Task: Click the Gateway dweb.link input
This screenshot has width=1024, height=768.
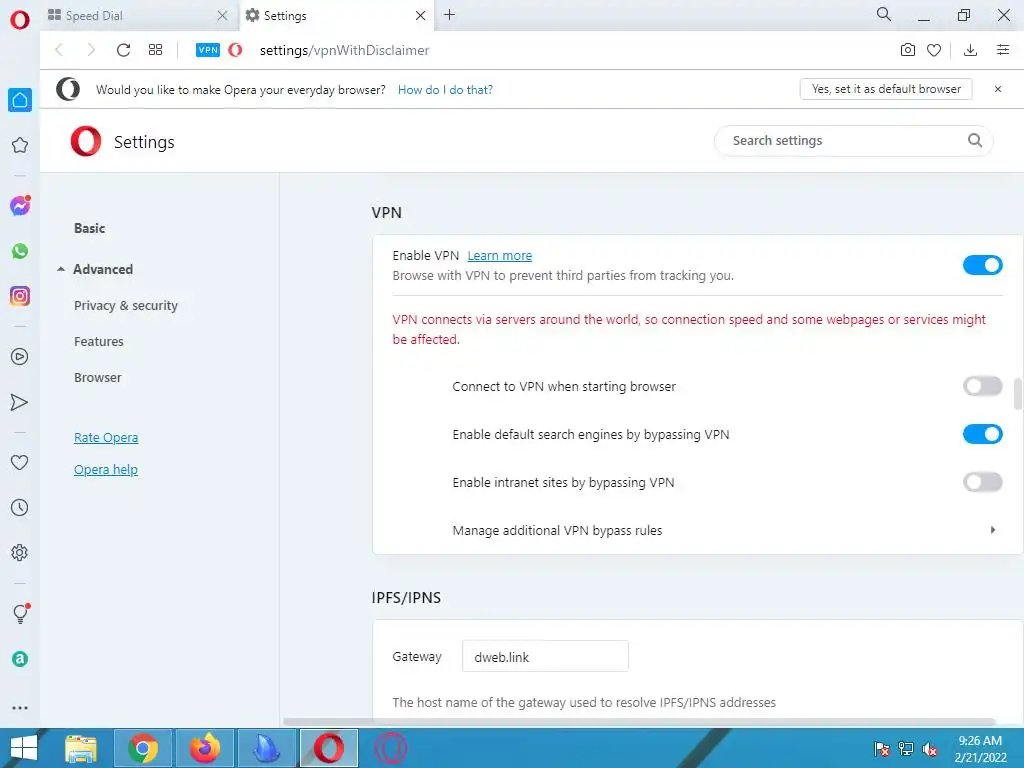Action: coord(545,656)
